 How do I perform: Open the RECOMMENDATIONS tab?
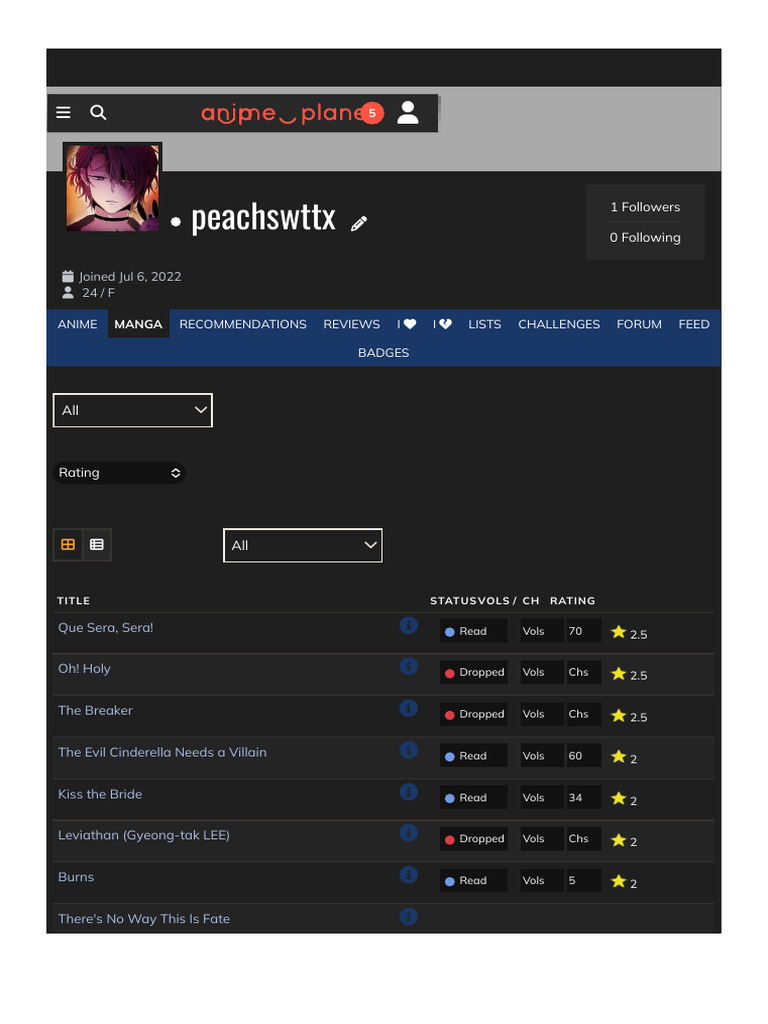tap(243, 324)
